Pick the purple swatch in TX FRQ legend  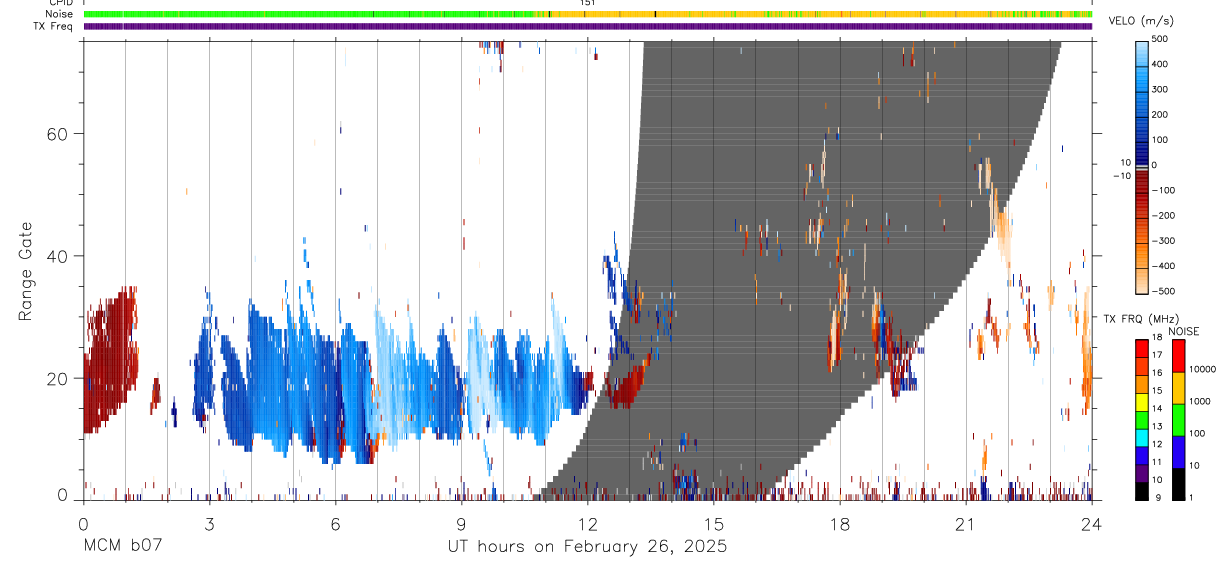[1142, 471]
